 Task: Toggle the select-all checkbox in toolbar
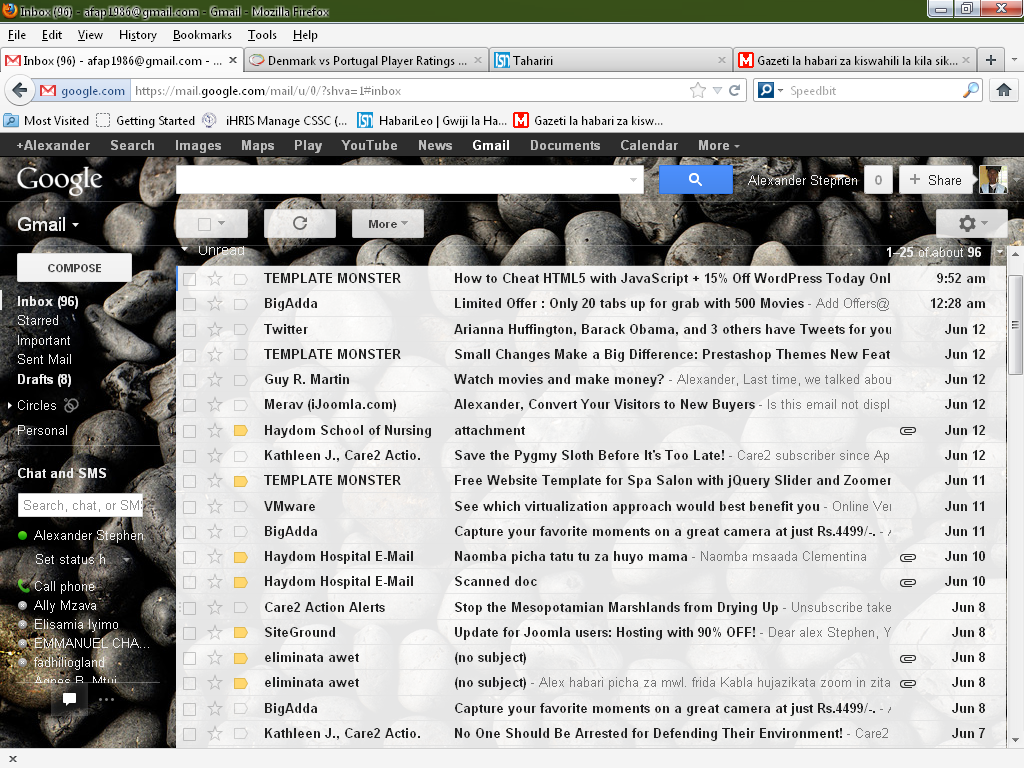204,224
